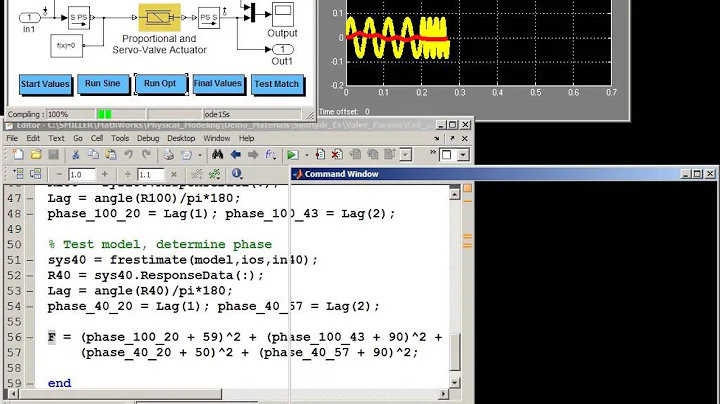Click the multiply button after the 1.1 field
Screen dimensions: 720x404
coord(174,174)
